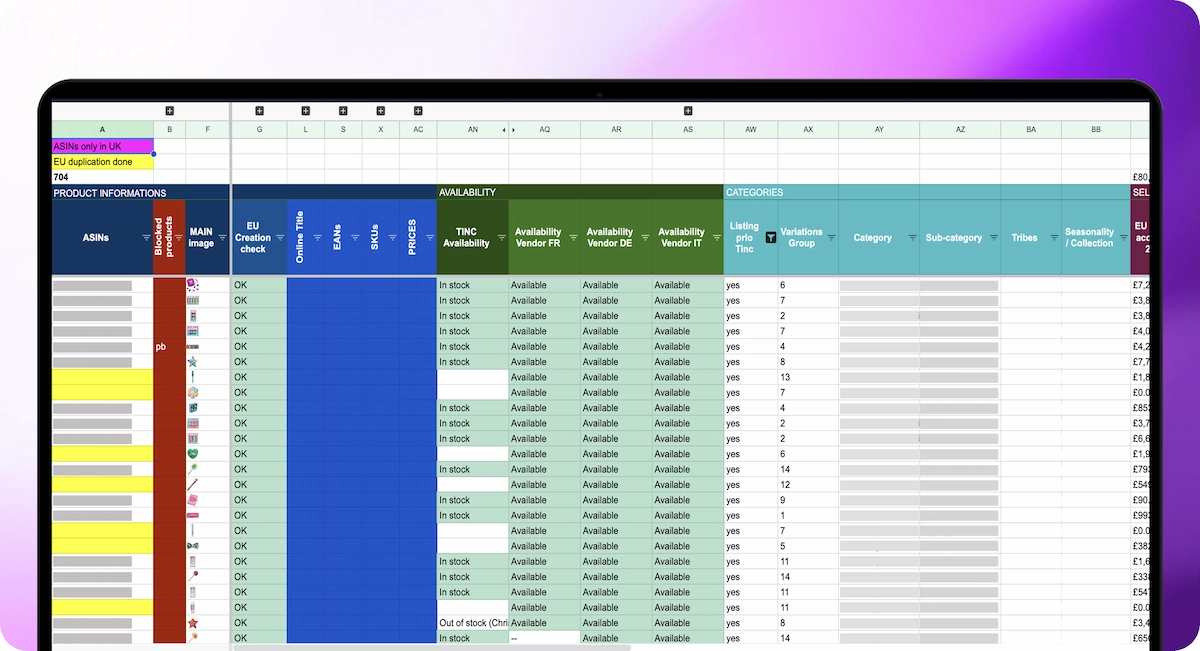Select column AR header
Screen dimensions: 1200x651
tap(616, 130)
